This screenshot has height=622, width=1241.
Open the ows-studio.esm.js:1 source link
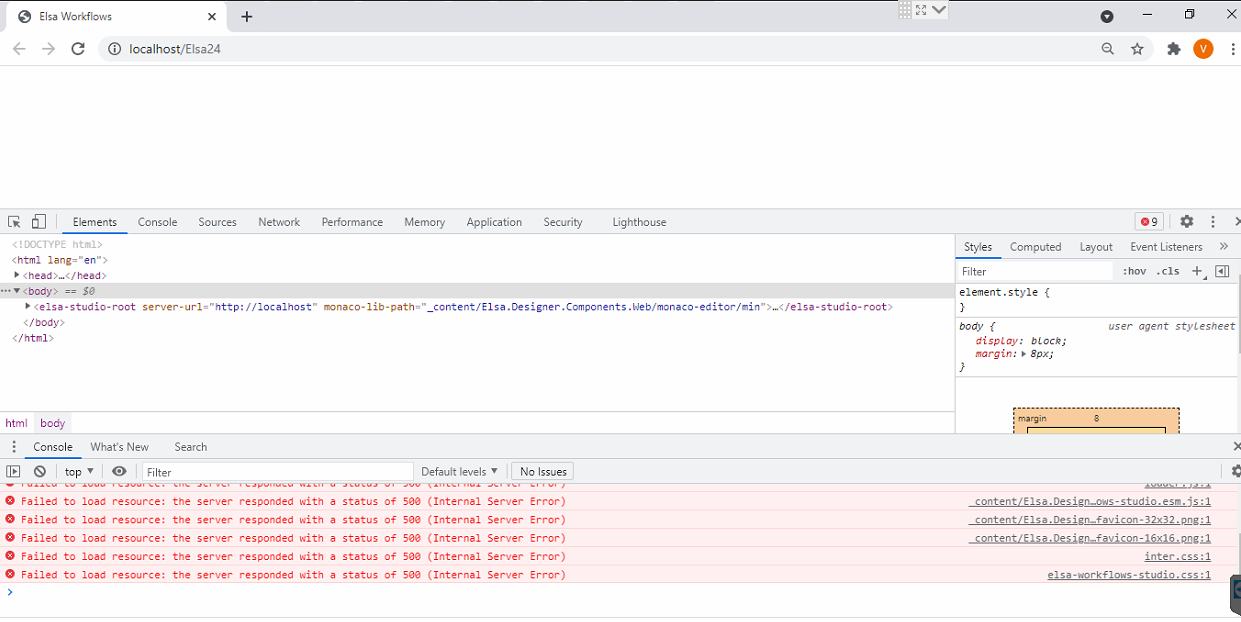pyautogui.click(x=1090, y=502)
